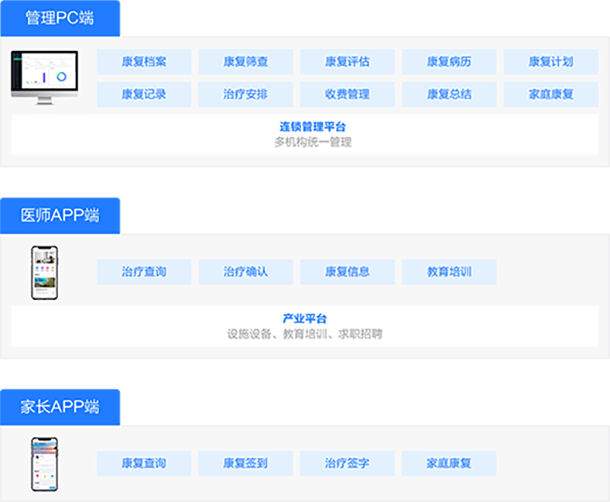
Task: Click the 家长APP phone icon
Action: coord(45,464)
